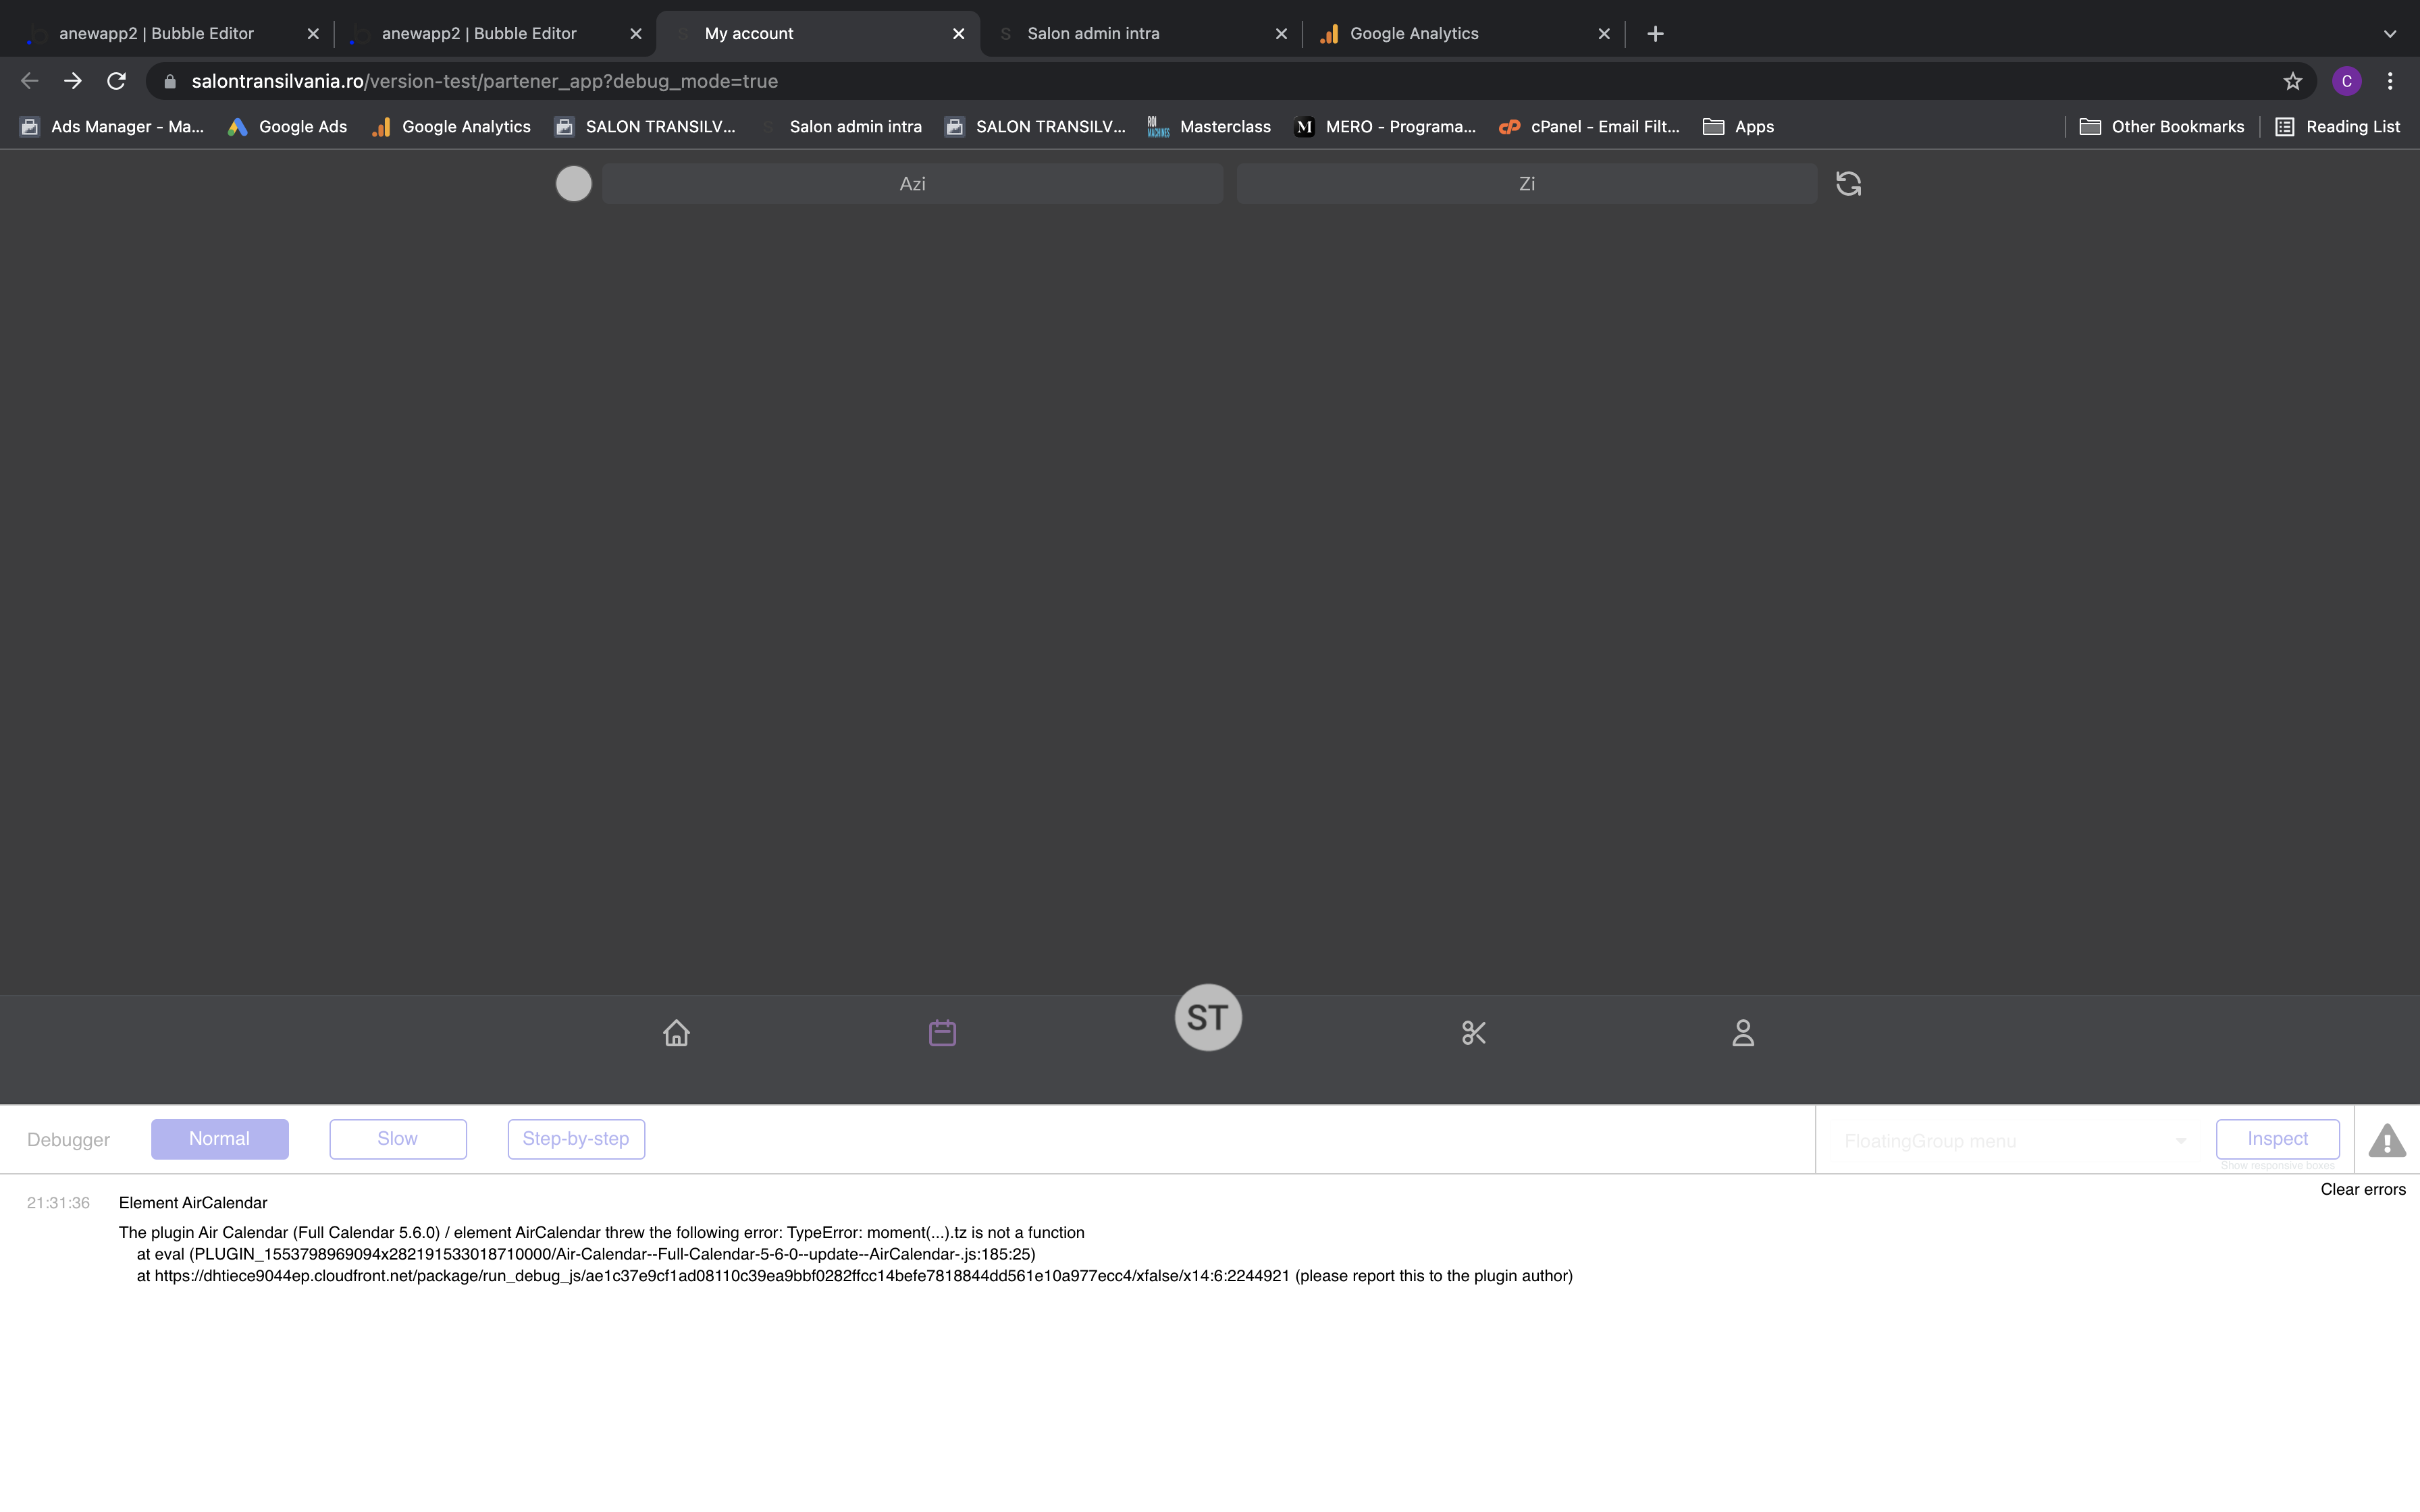The height and width of the screenshot is (1512, 2420).
Task: Open Ads Manager bookmark
Action: click(x=112, y=127)
